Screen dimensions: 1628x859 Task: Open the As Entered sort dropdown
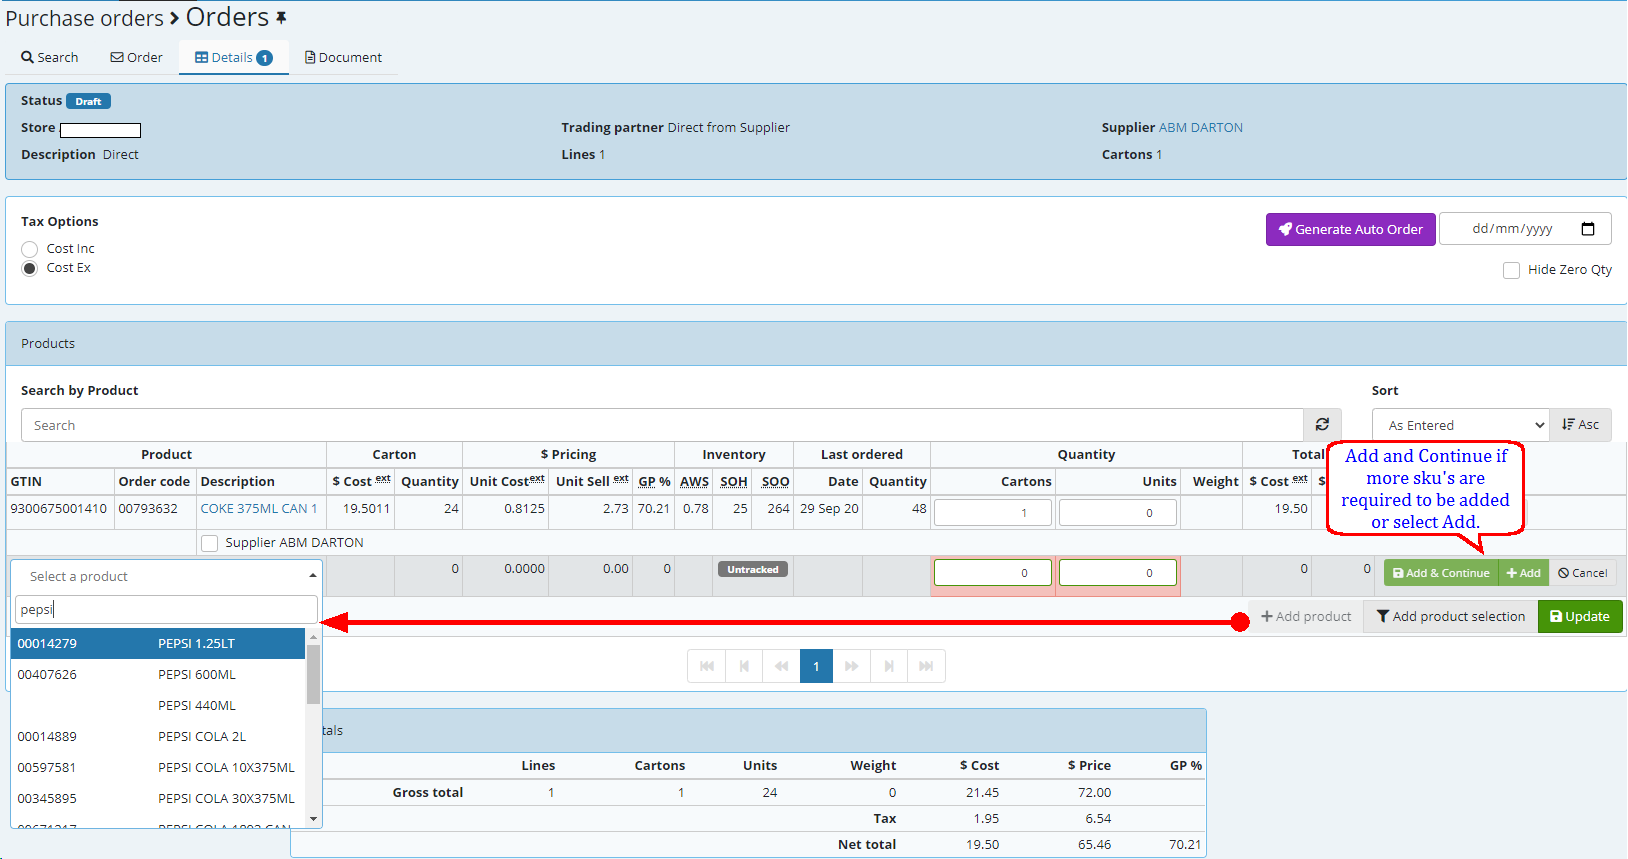pos(1461,425)
